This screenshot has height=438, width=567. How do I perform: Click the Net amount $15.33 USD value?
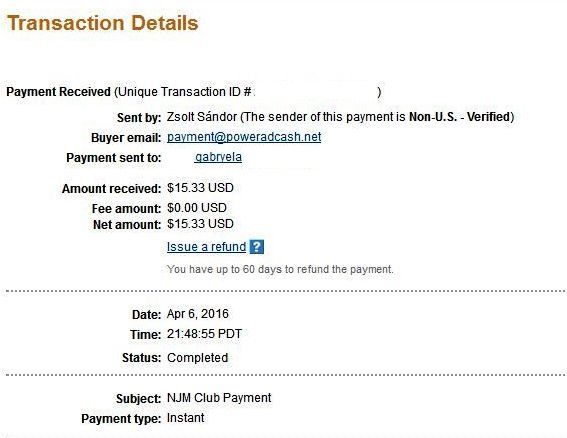click(200, 224)
